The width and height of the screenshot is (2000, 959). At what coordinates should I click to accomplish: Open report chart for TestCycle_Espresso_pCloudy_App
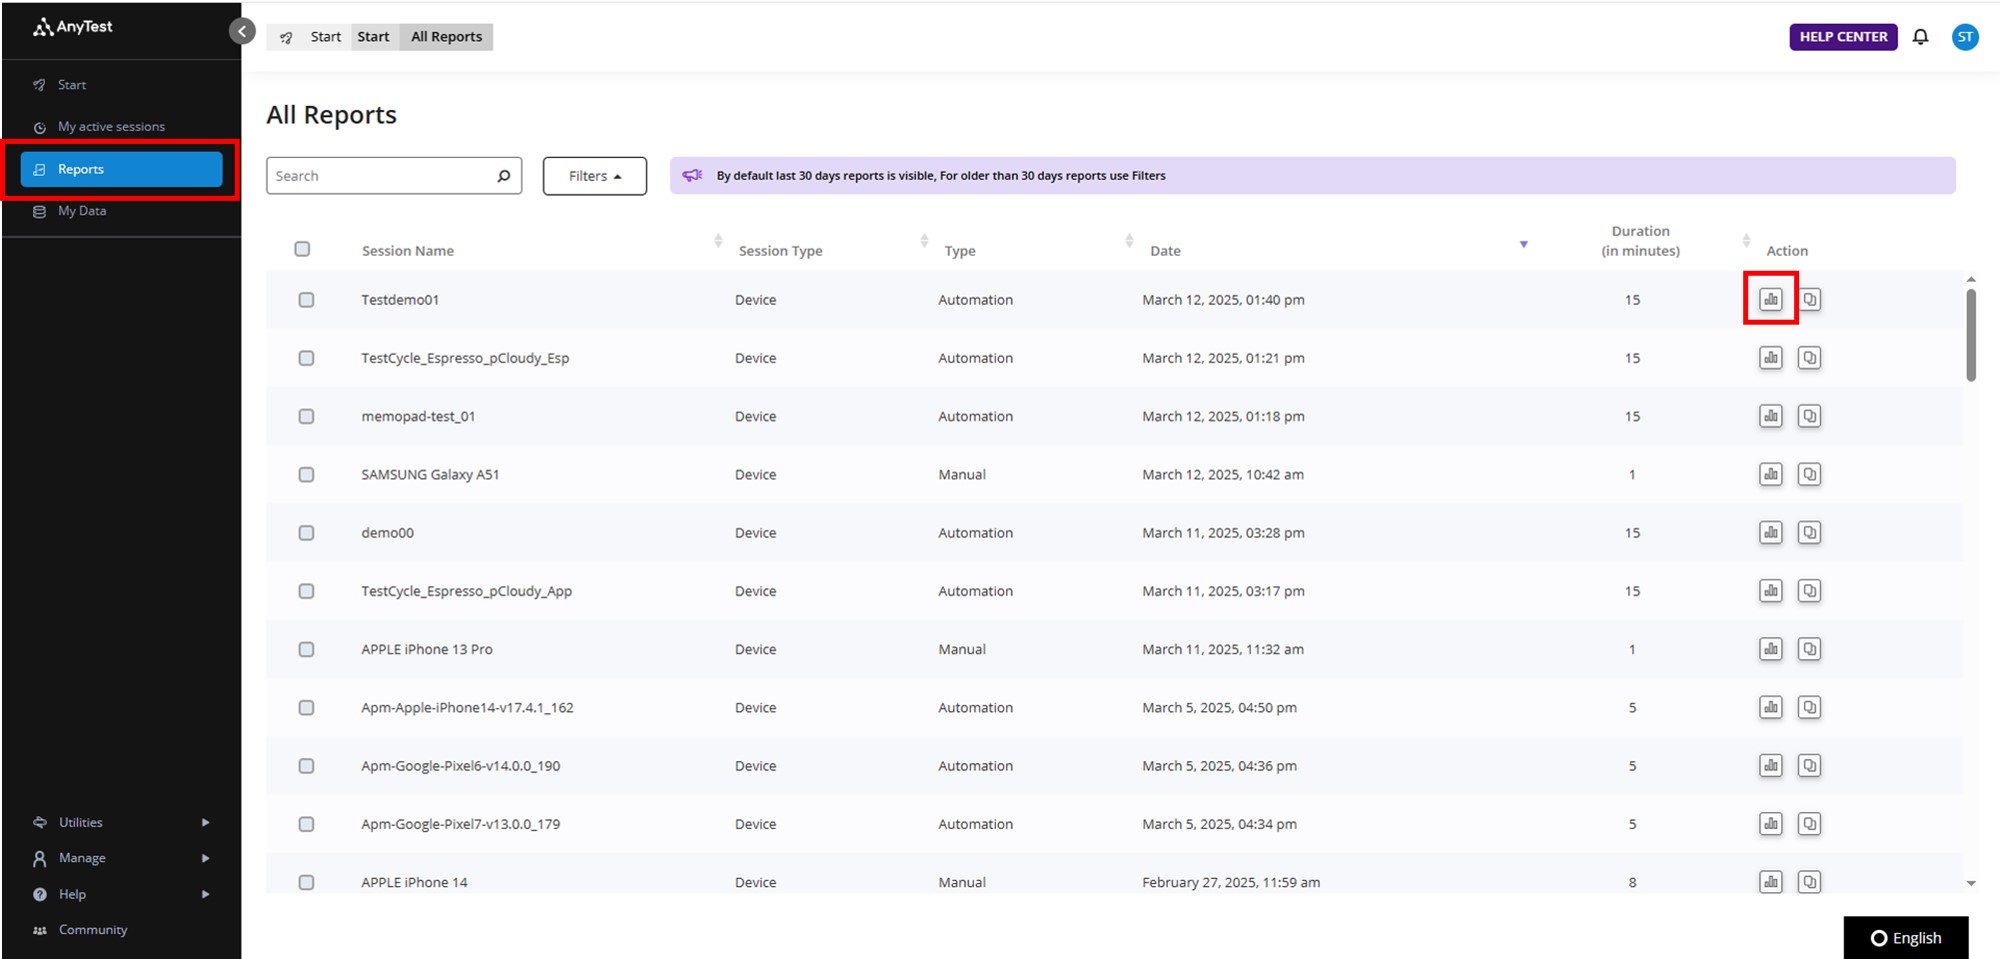pyautogui.click(x=1771, y=591)
